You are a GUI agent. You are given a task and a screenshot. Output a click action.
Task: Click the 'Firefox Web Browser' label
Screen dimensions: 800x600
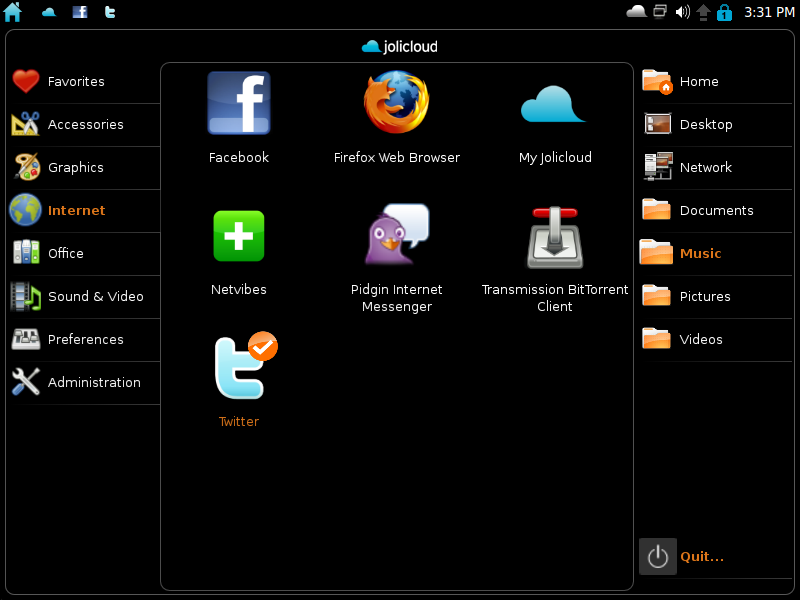[x=396, y=158]
